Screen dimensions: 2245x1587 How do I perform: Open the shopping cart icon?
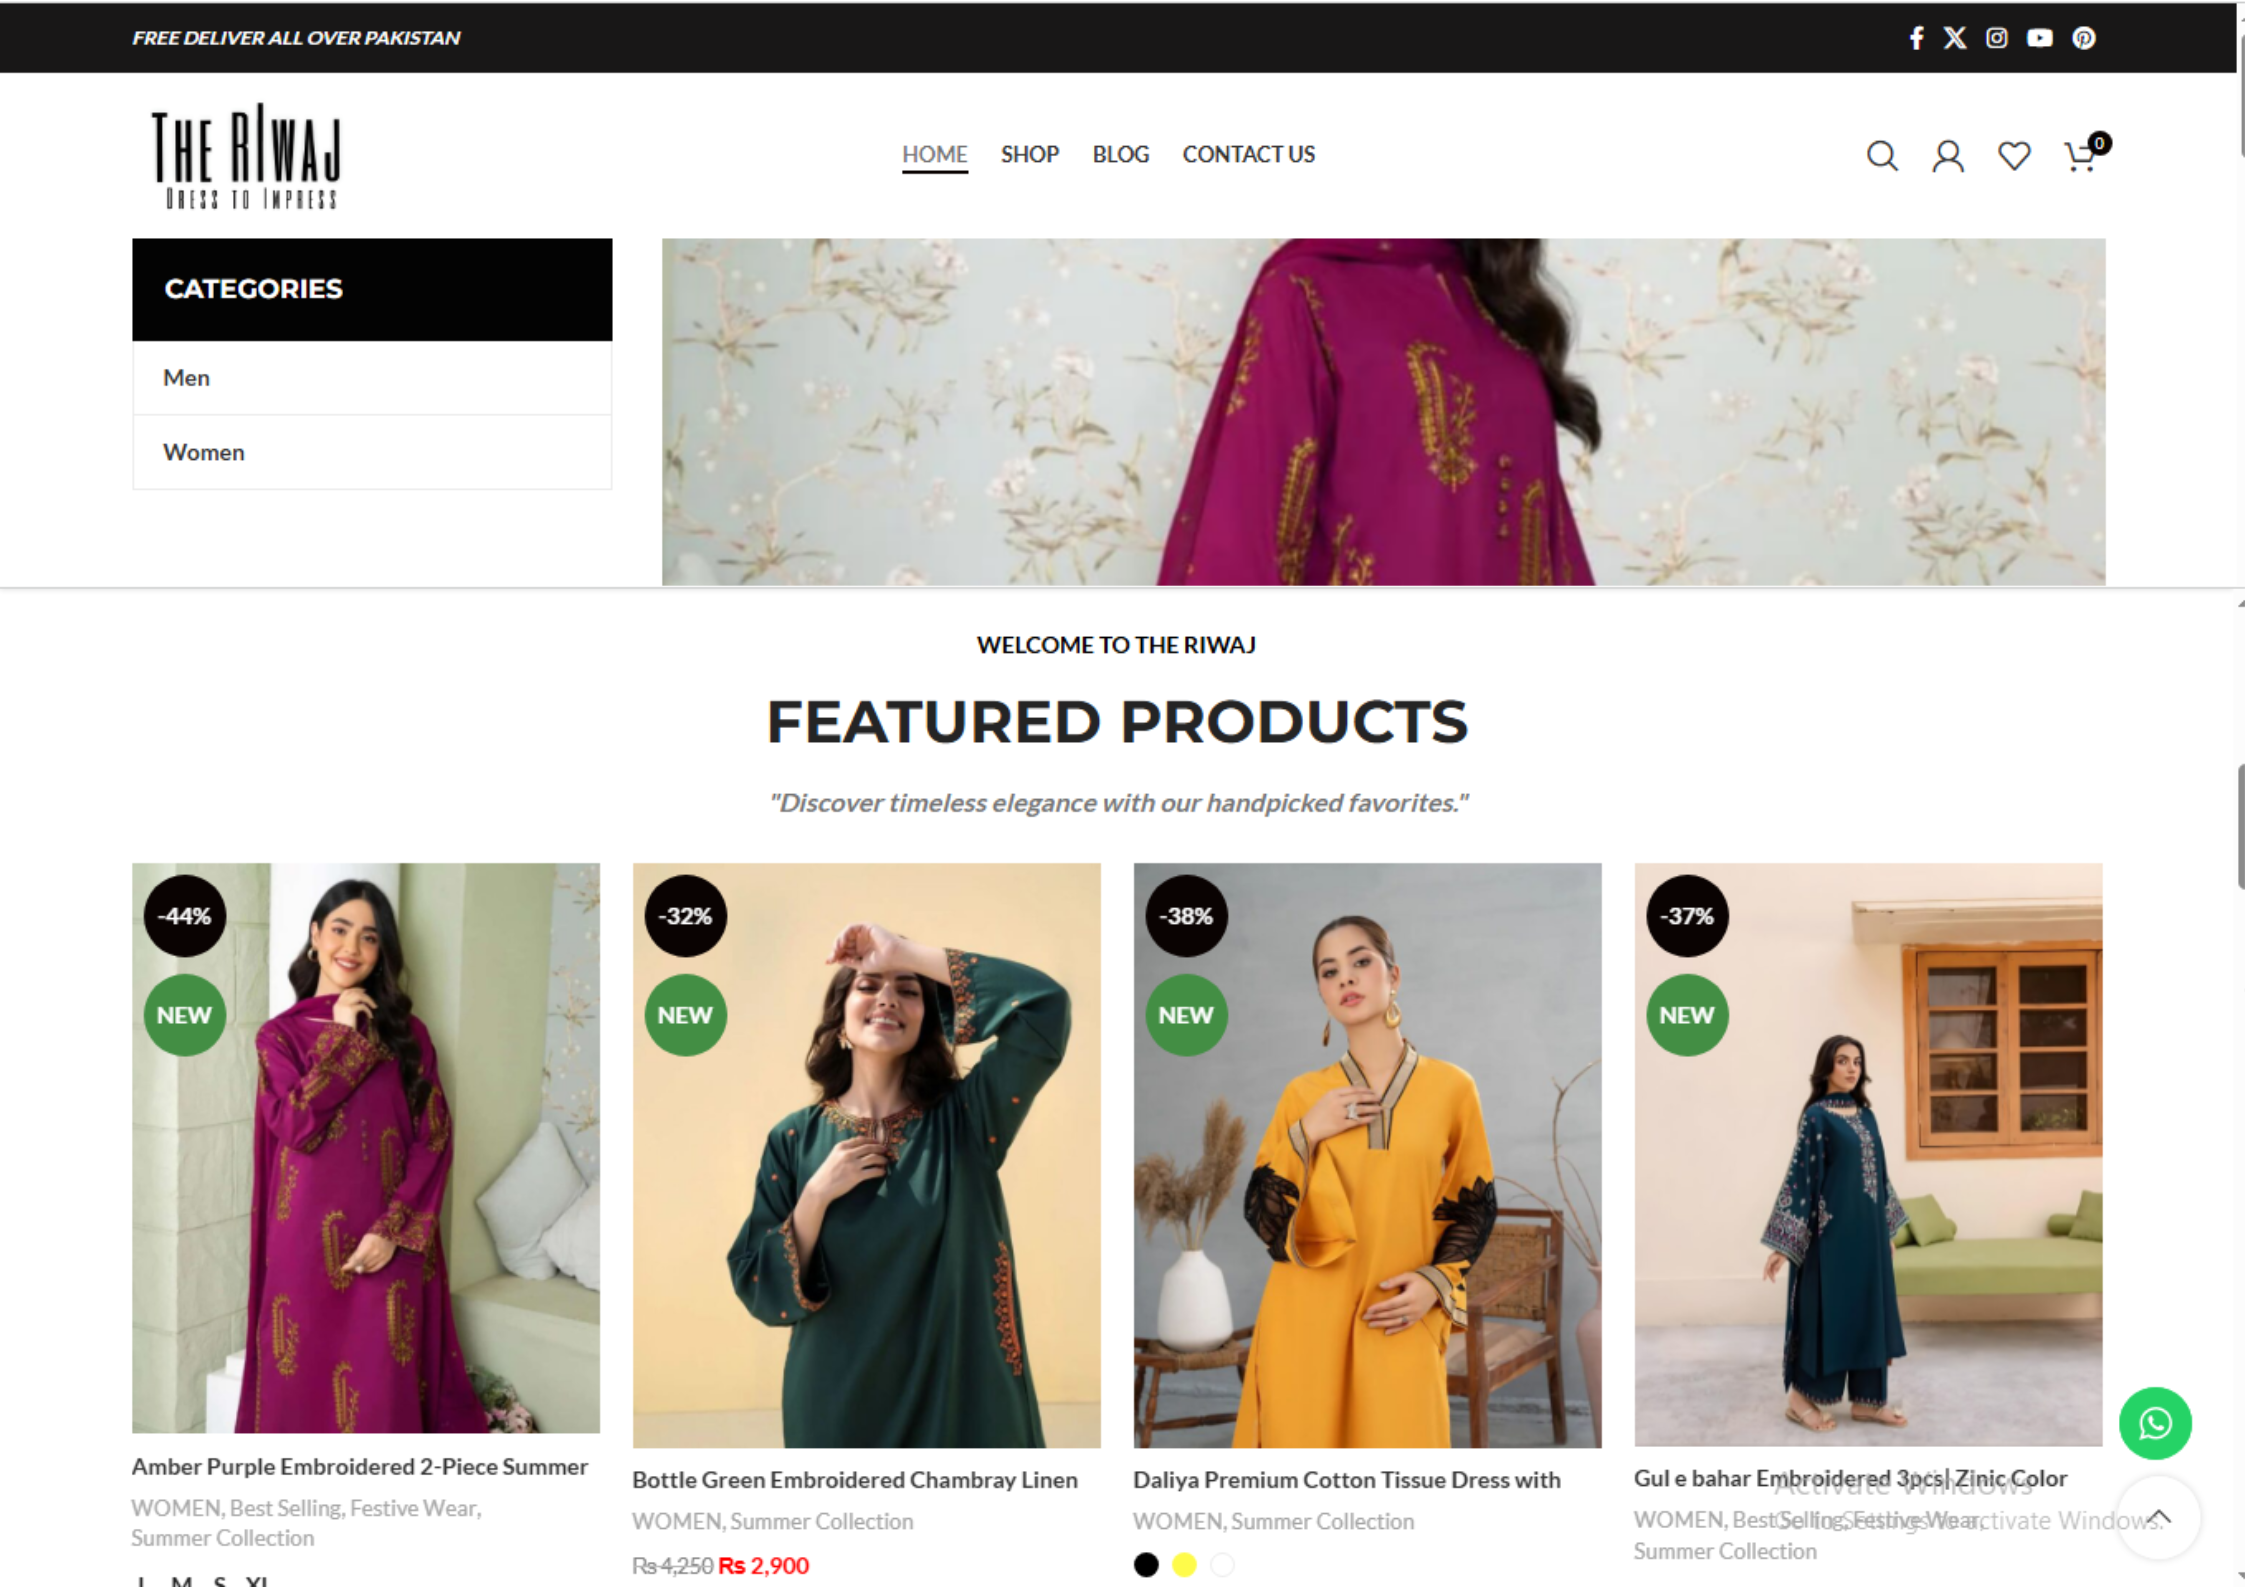point(2082,156)
